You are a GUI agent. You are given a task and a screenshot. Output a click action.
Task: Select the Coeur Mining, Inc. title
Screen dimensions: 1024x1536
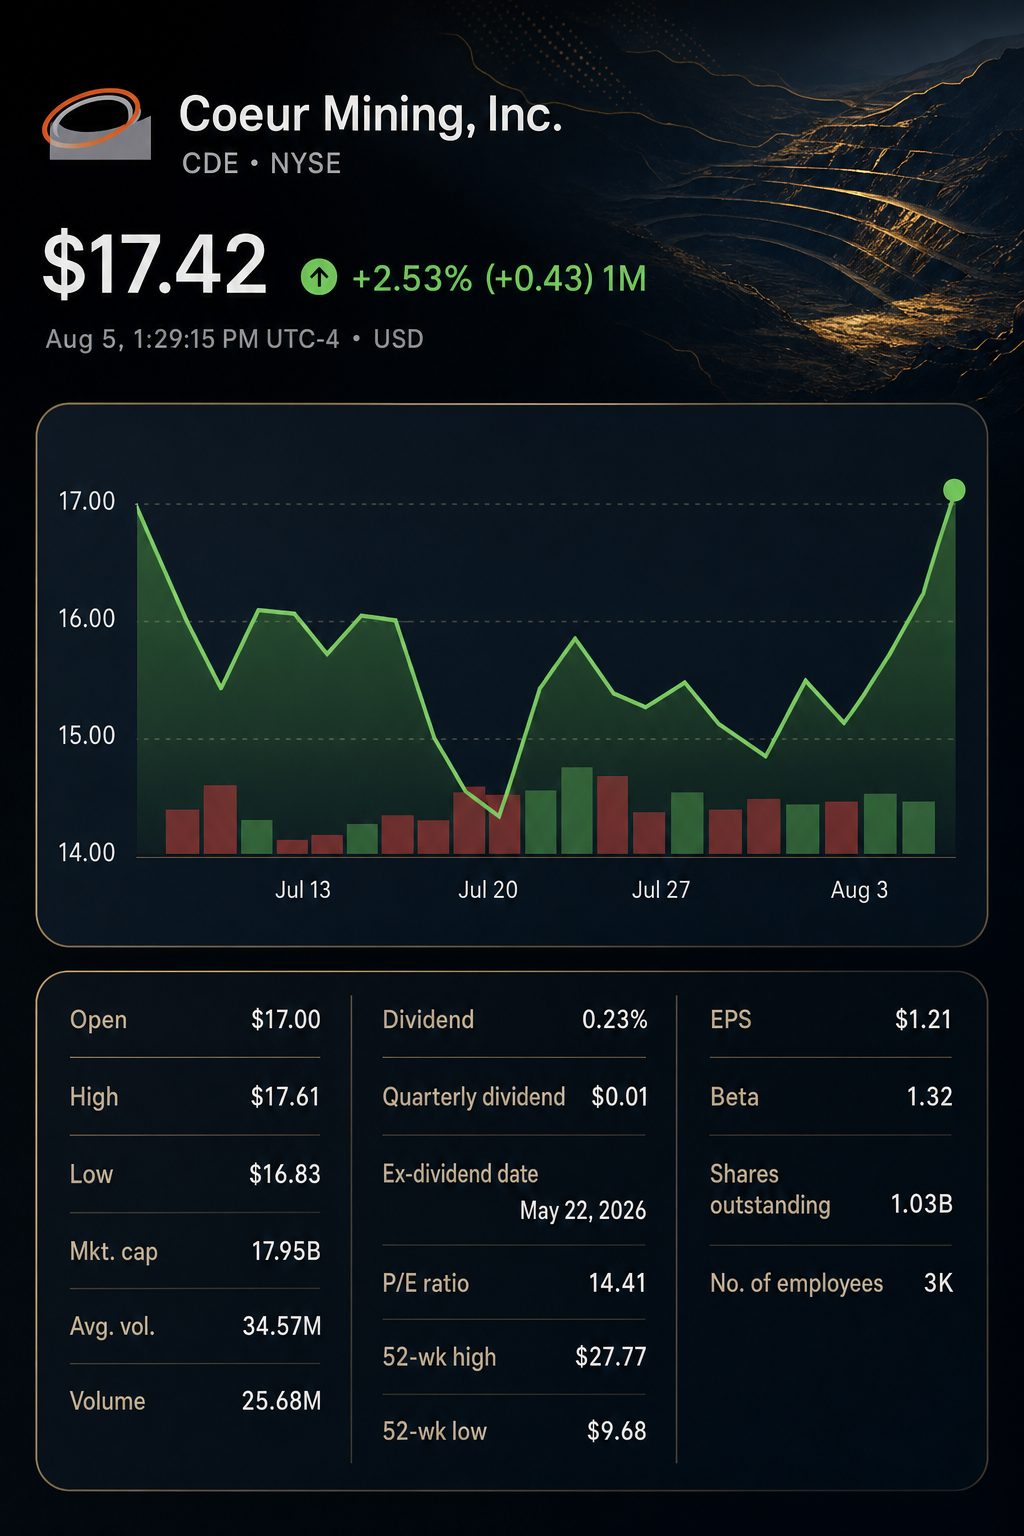pos(370,114)
